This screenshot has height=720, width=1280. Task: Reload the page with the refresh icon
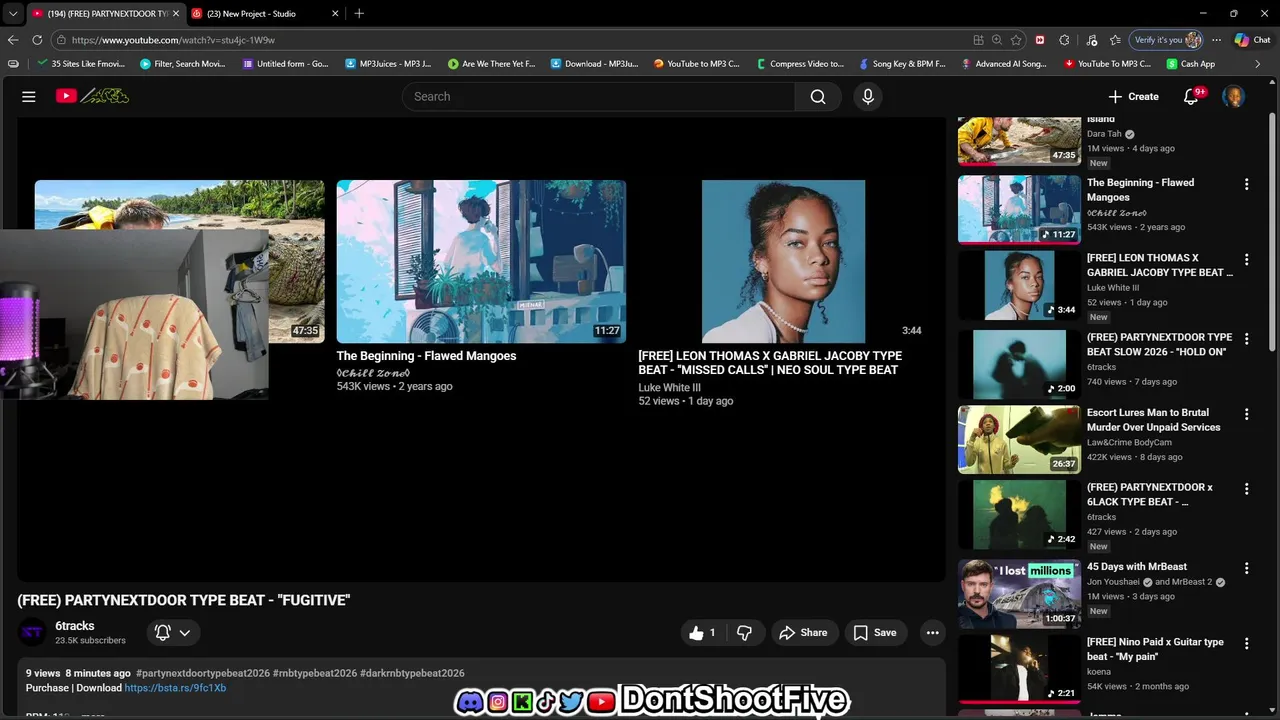(x=37, y=40)
